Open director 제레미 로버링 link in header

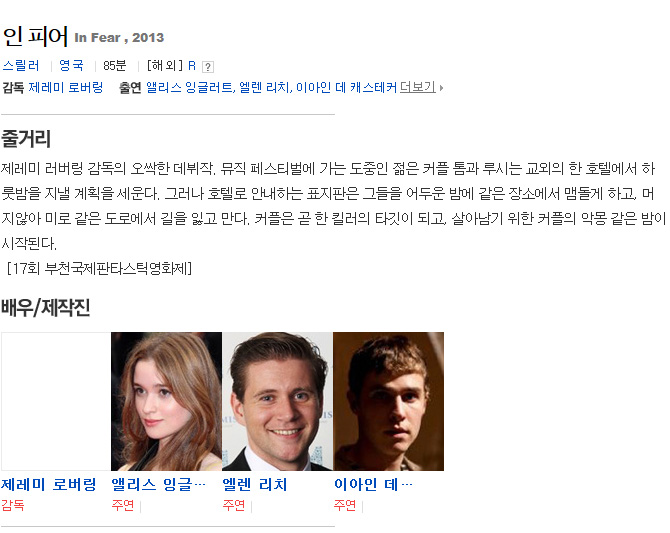[x=65, y=88]
